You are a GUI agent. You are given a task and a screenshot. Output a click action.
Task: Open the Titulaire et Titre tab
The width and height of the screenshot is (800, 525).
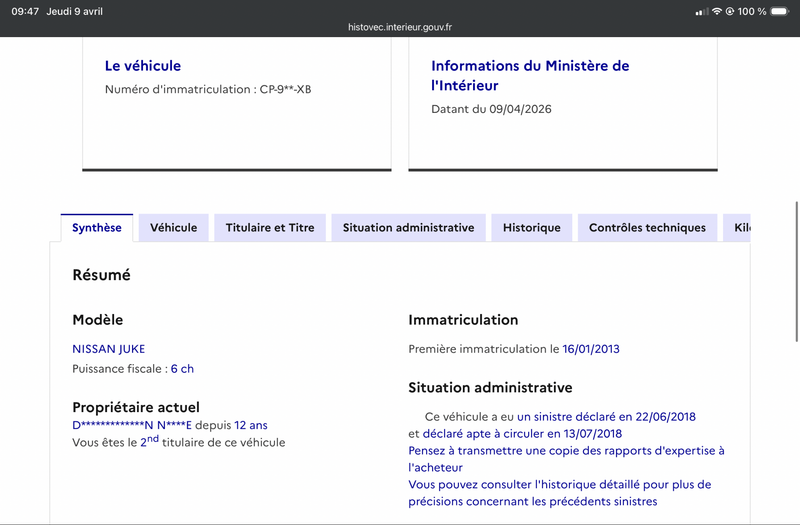(270, 228)
